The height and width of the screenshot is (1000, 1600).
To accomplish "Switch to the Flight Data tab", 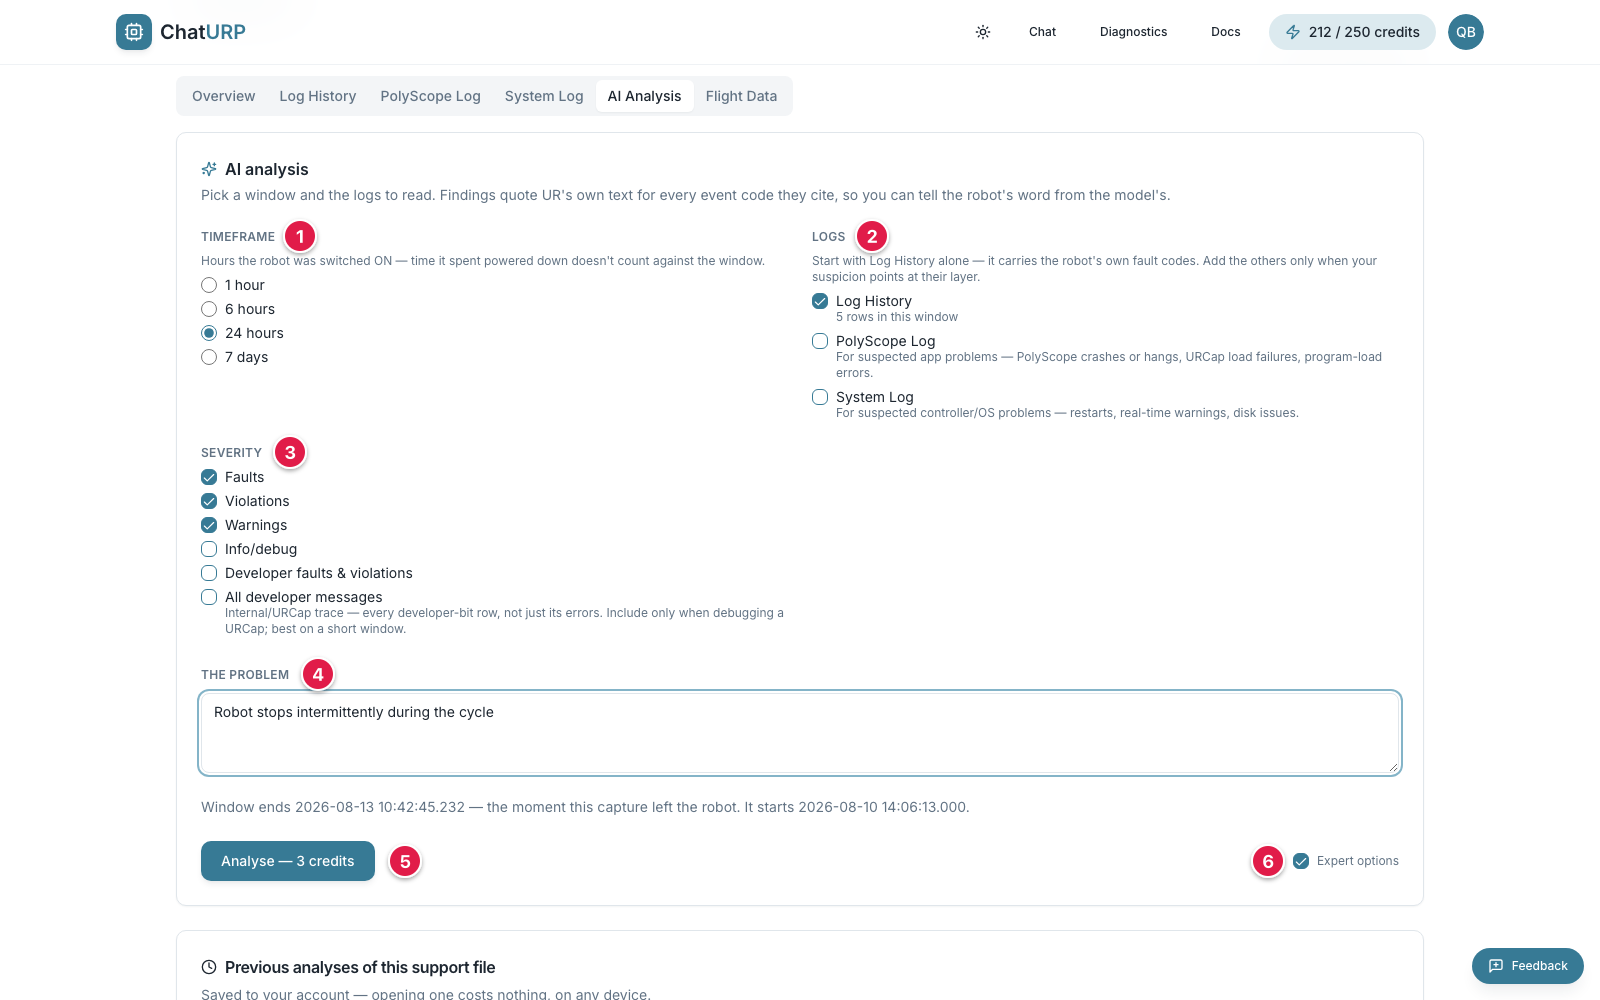I will [x=741, y=96].
